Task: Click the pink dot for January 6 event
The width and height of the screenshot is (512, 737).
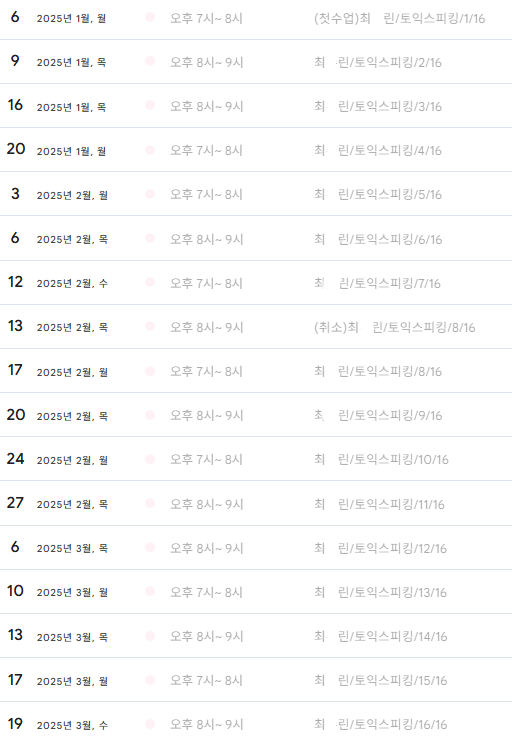Action: [x=150, y=17]
